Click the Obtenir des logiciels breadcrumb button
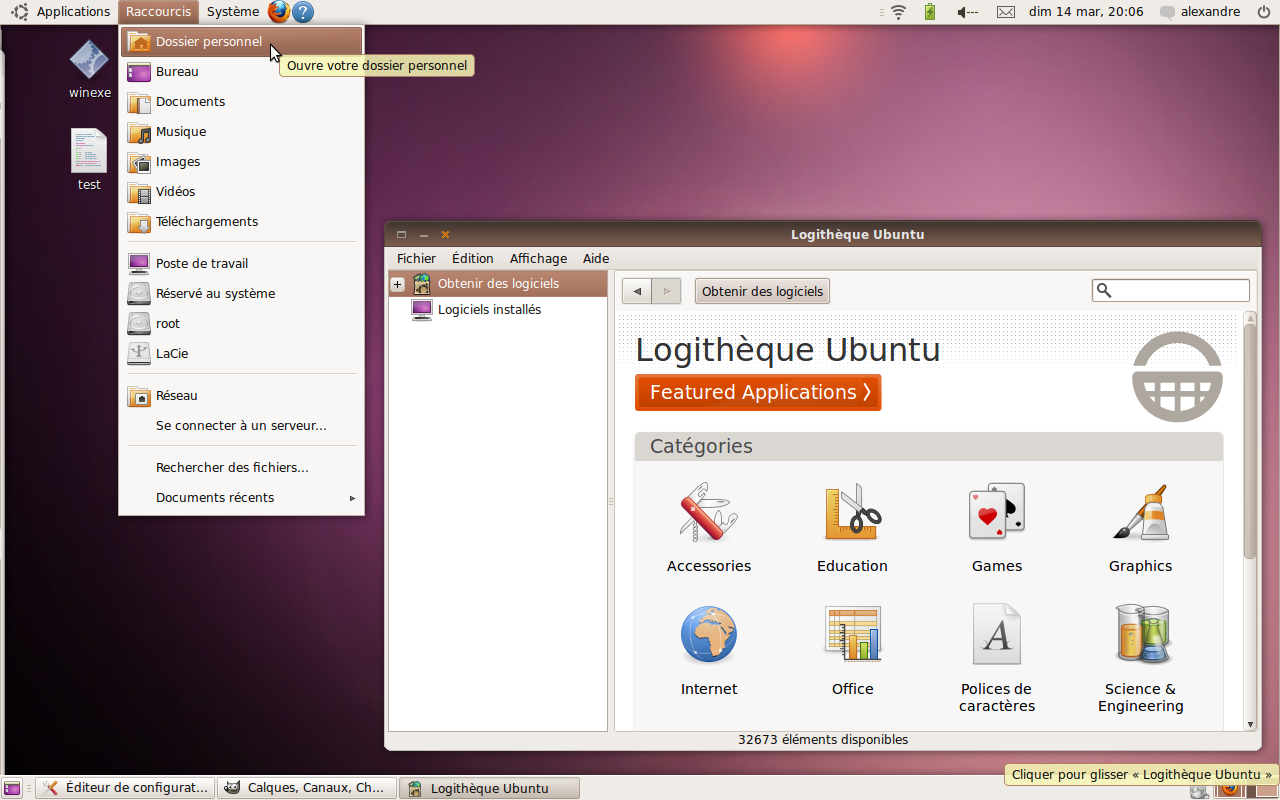Image resolution: width=1280 pixels, height=800 pixels. pos(762,291)
